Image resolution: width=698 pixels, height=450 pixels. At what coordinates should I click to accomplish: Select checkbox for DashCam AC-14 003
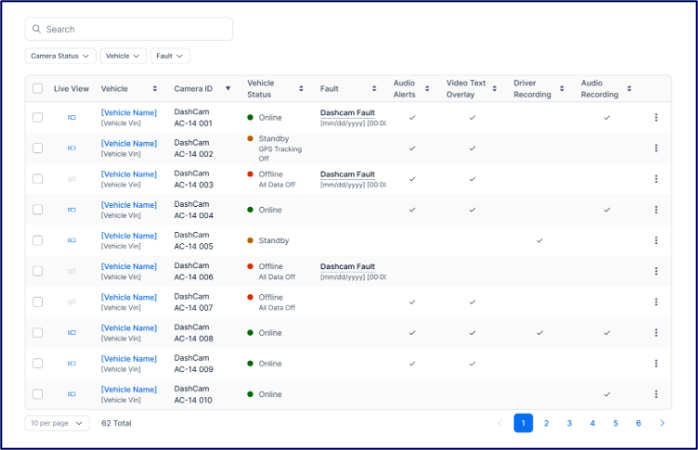pyautogui.click(x=38, y=179)
